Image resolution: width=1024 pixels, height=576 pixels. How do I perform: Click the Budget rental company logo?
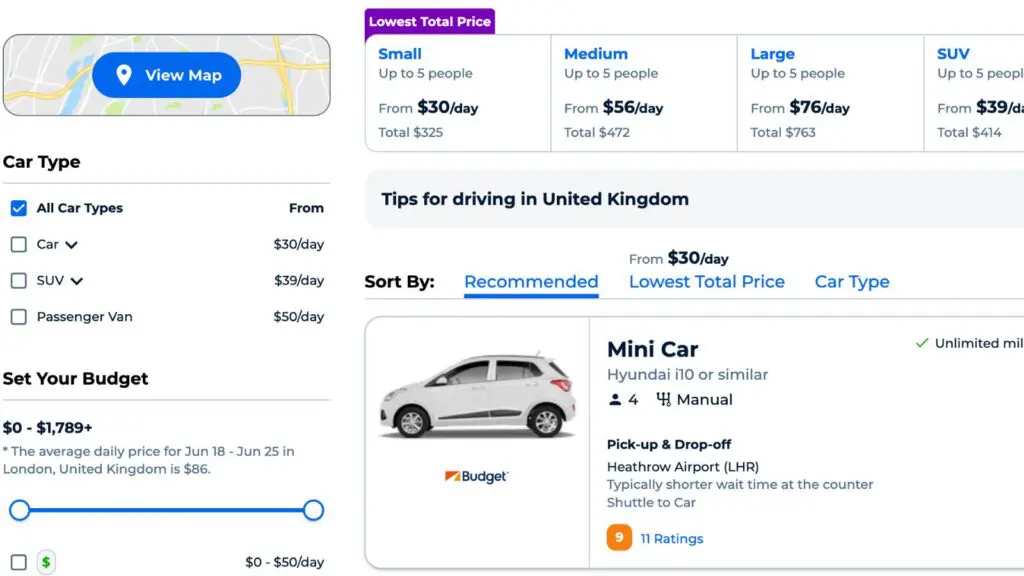(x=477, y=477)
